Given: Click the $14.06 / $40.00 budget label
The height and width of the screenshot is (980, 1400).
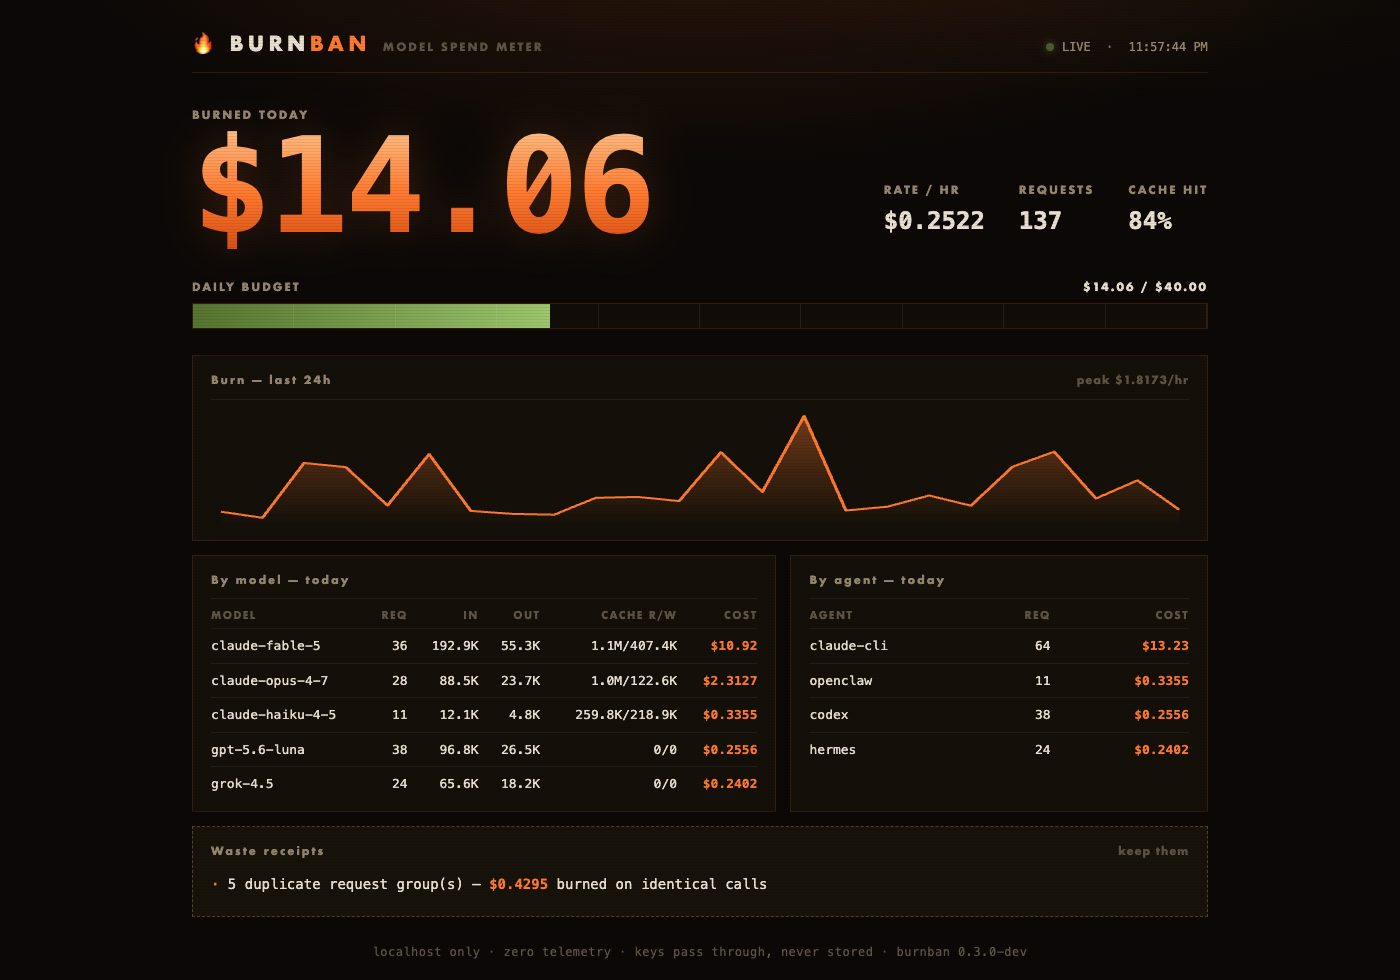Looking at the screenshot, I should click(x=1145, y=287).
